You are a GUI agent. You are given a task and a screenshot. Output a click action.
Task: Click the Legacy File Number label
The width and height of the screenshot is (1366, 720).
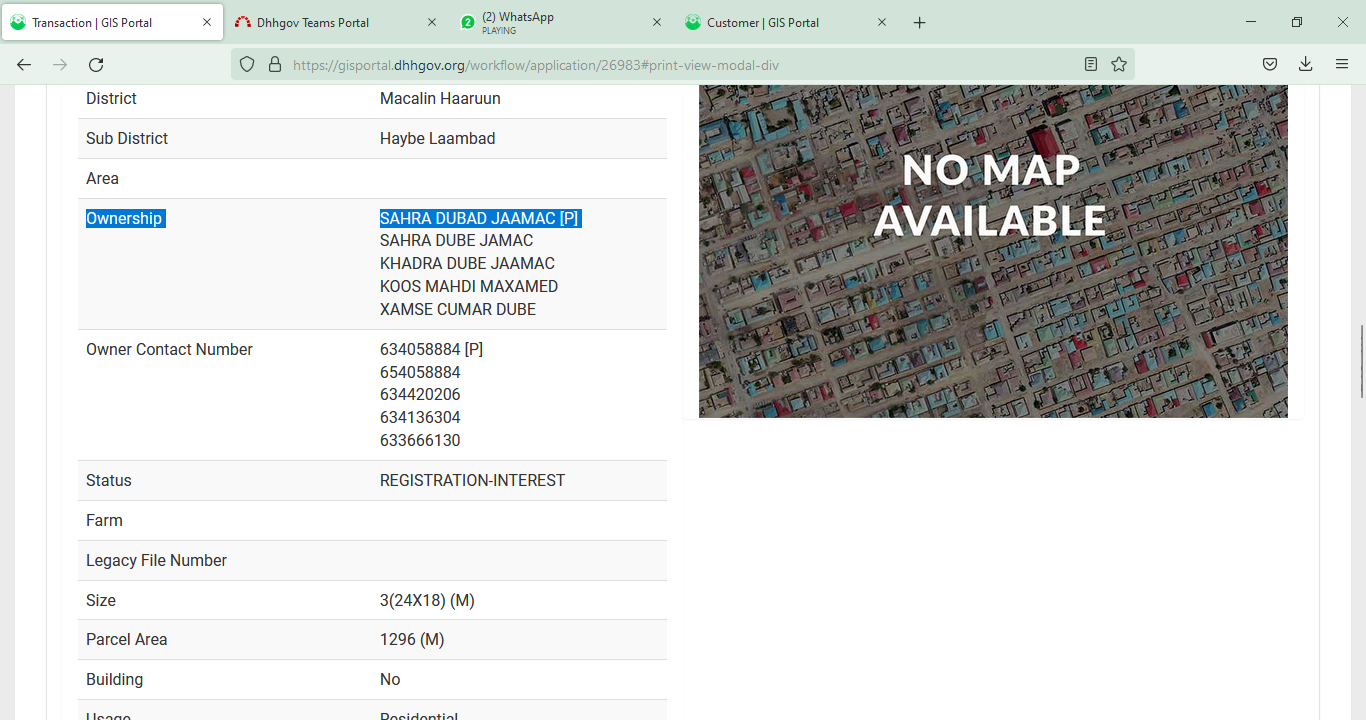(x=156, y=561)
